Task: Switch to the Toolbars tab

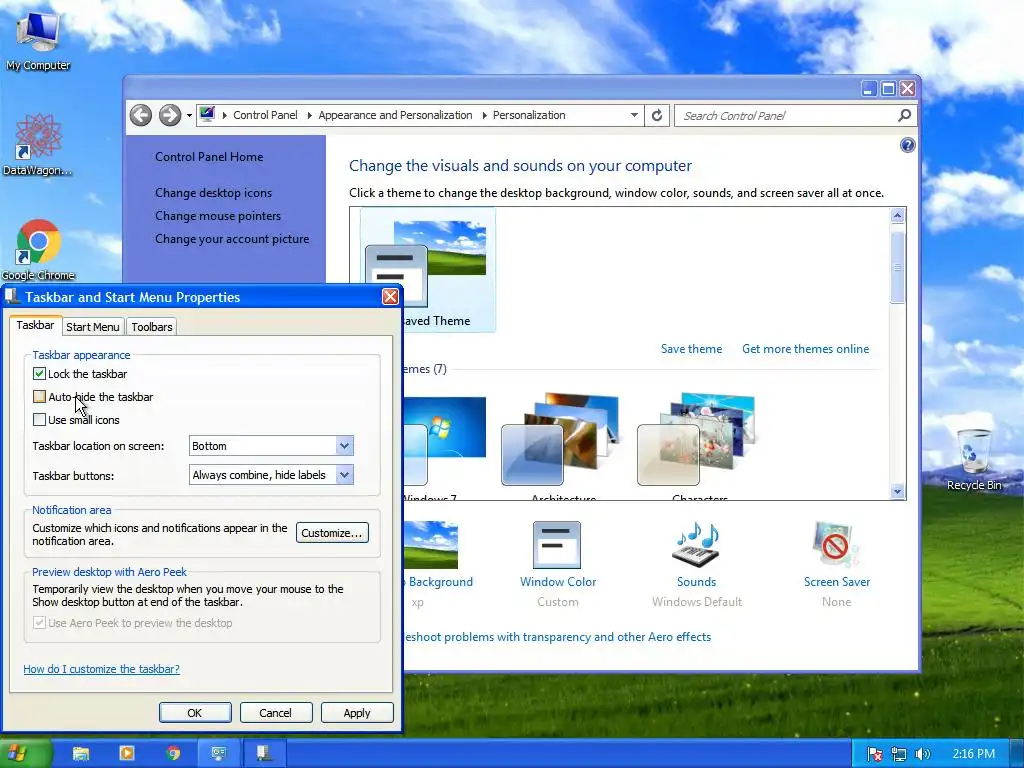Action: pyautogui.click(x=152, y=327)
